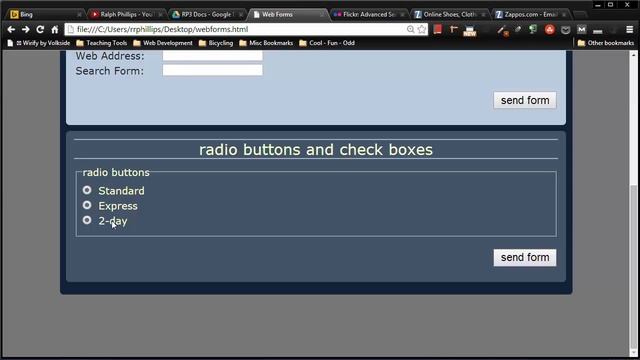The width and height of the screenshot is (640, 360).
Task: Reload the current page
Action: coord(40,29)
